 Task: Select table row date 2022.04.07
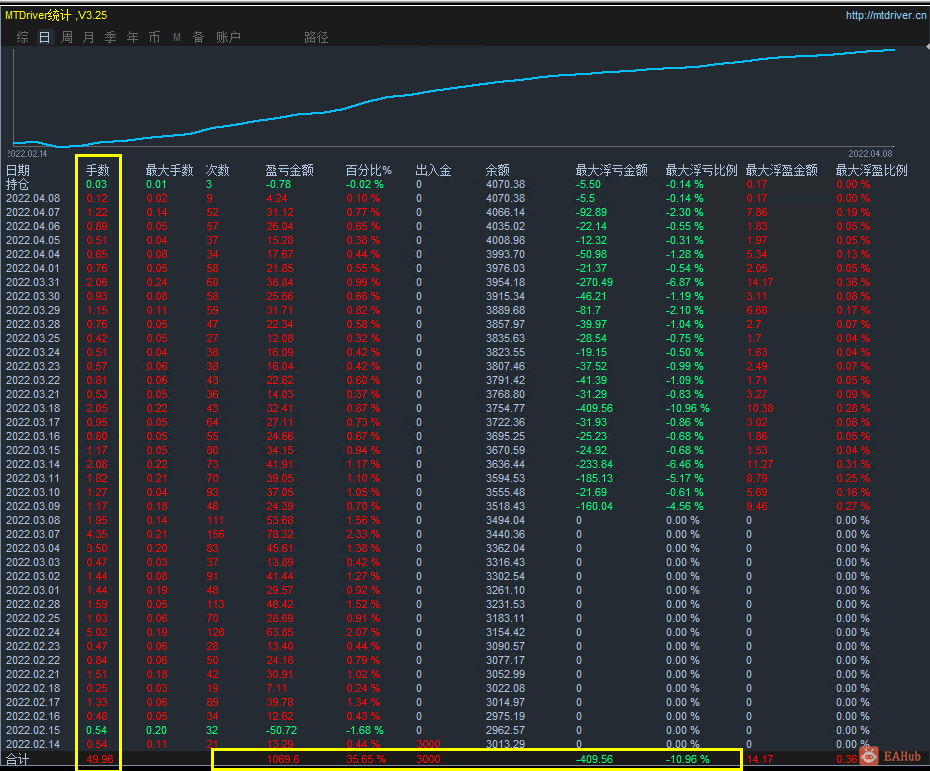(33, 212)
